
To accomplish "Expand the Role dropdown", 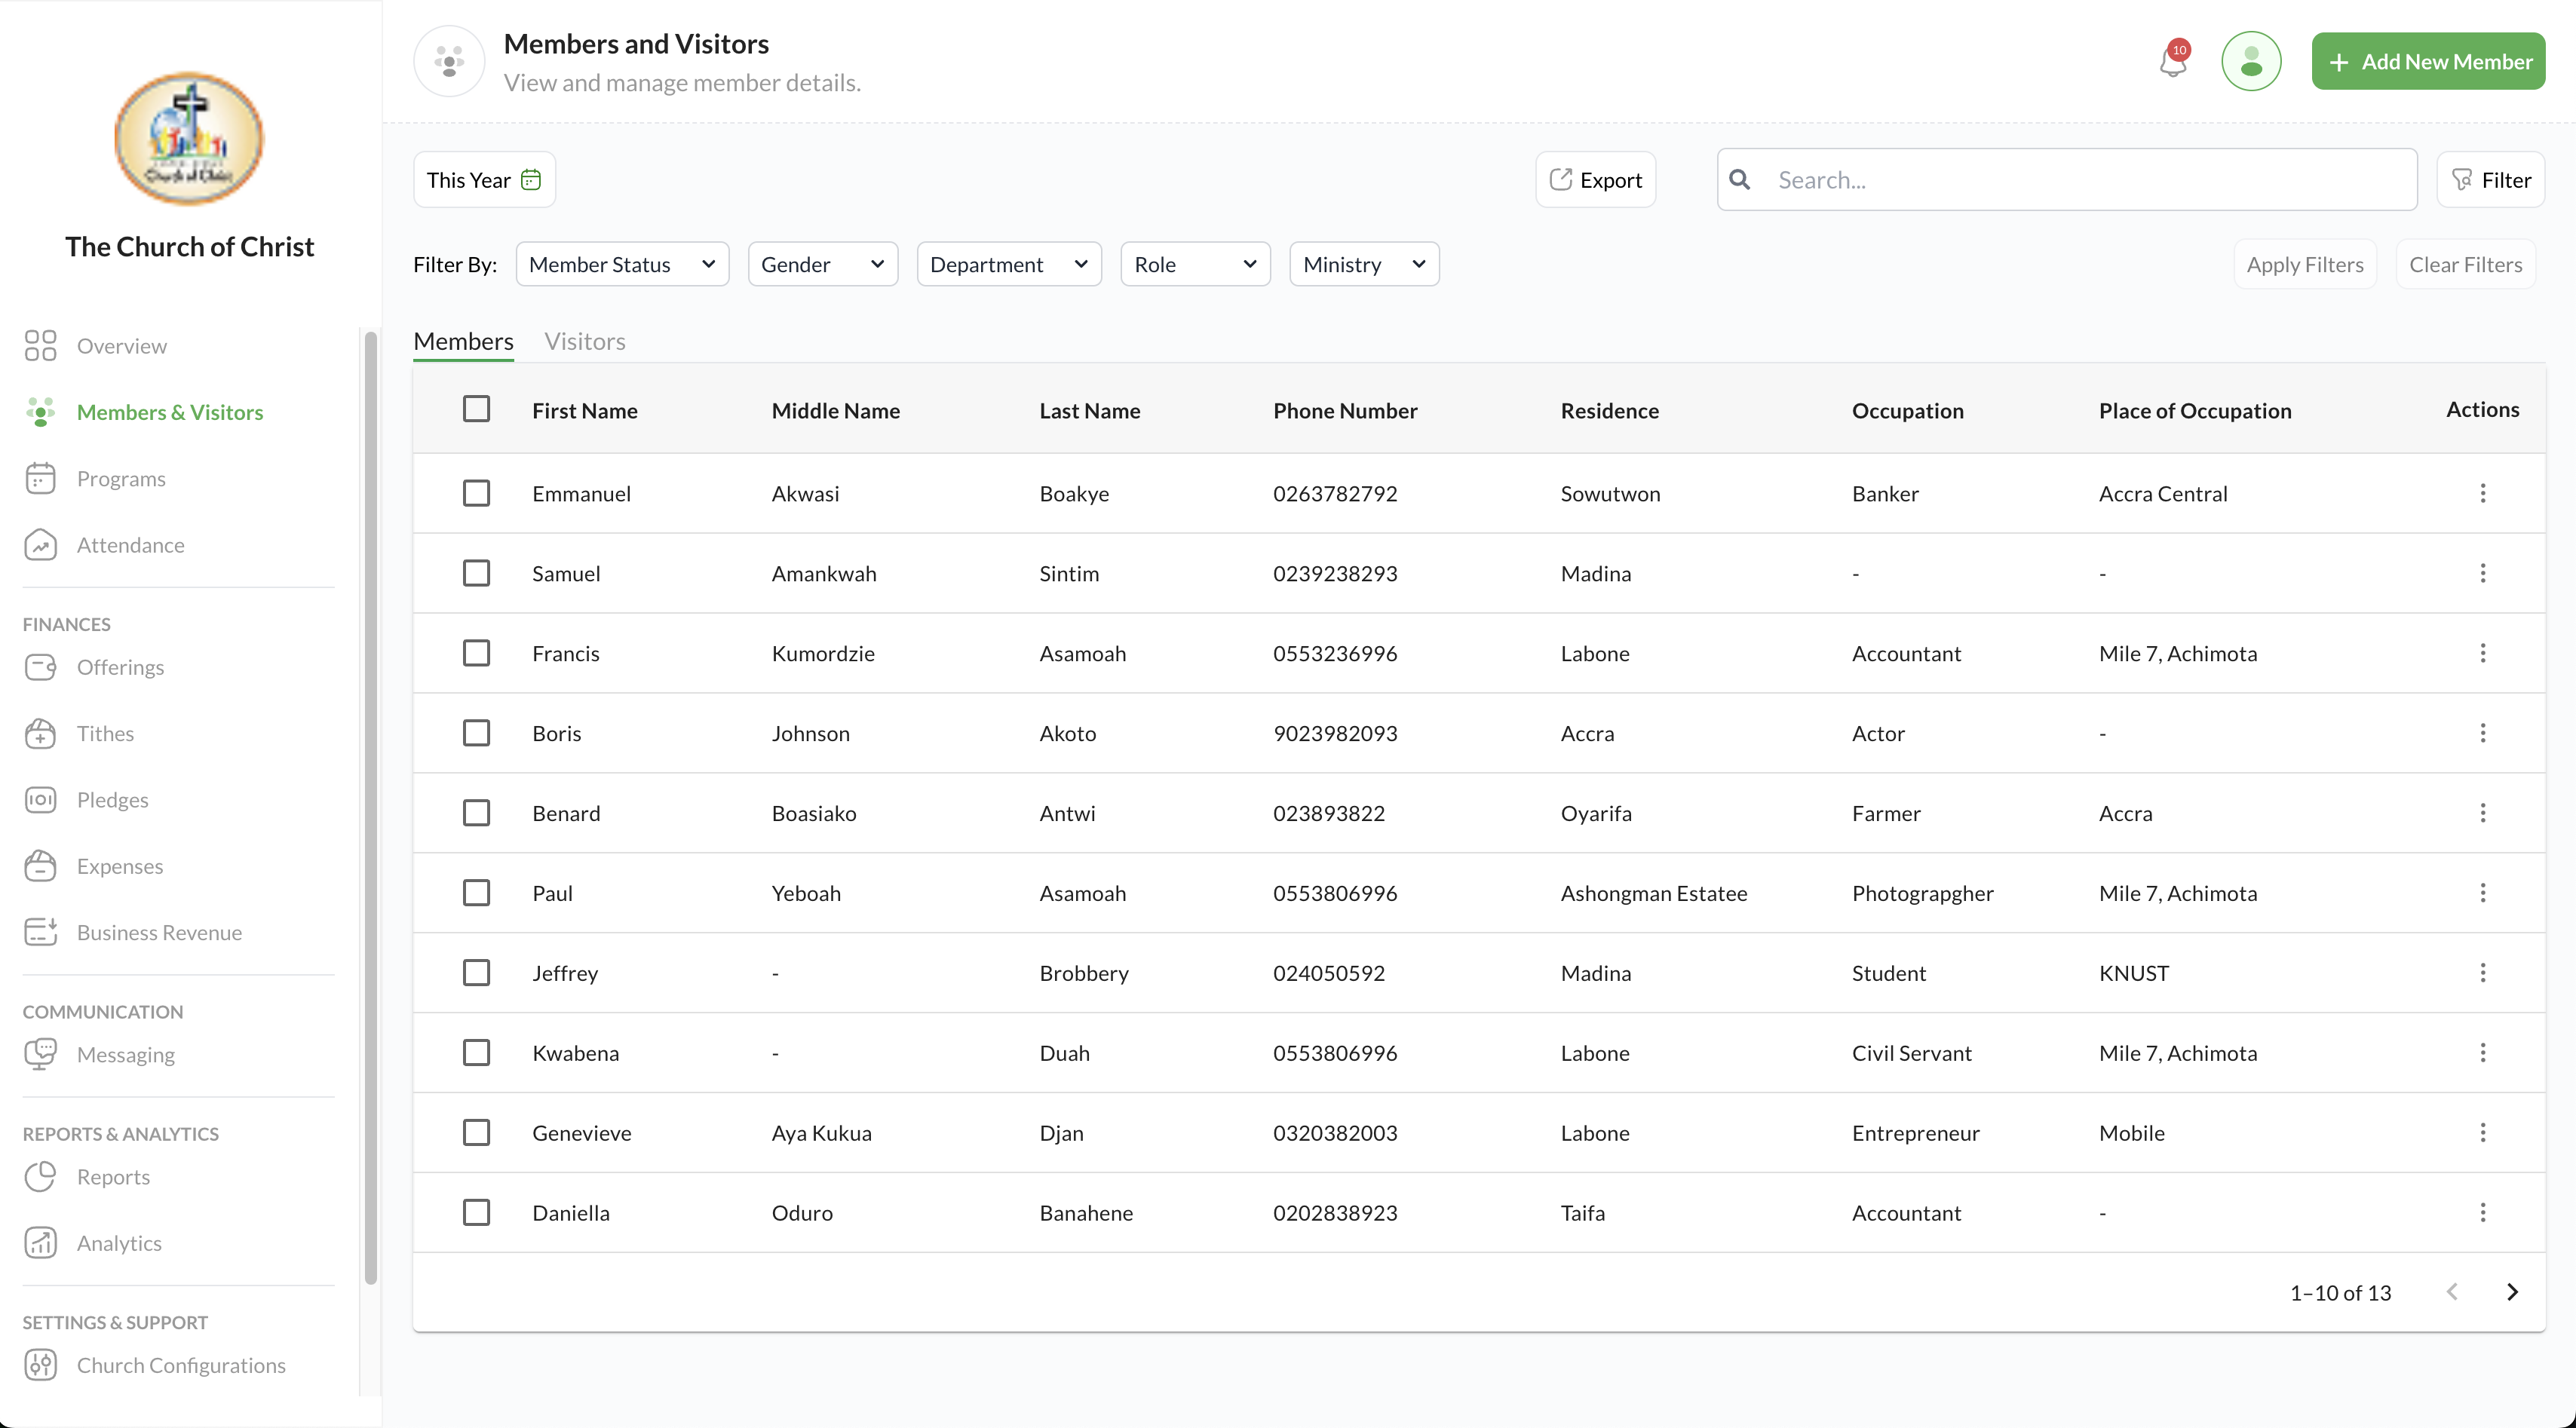I will pyautogui.click(x=1195, y=264).
